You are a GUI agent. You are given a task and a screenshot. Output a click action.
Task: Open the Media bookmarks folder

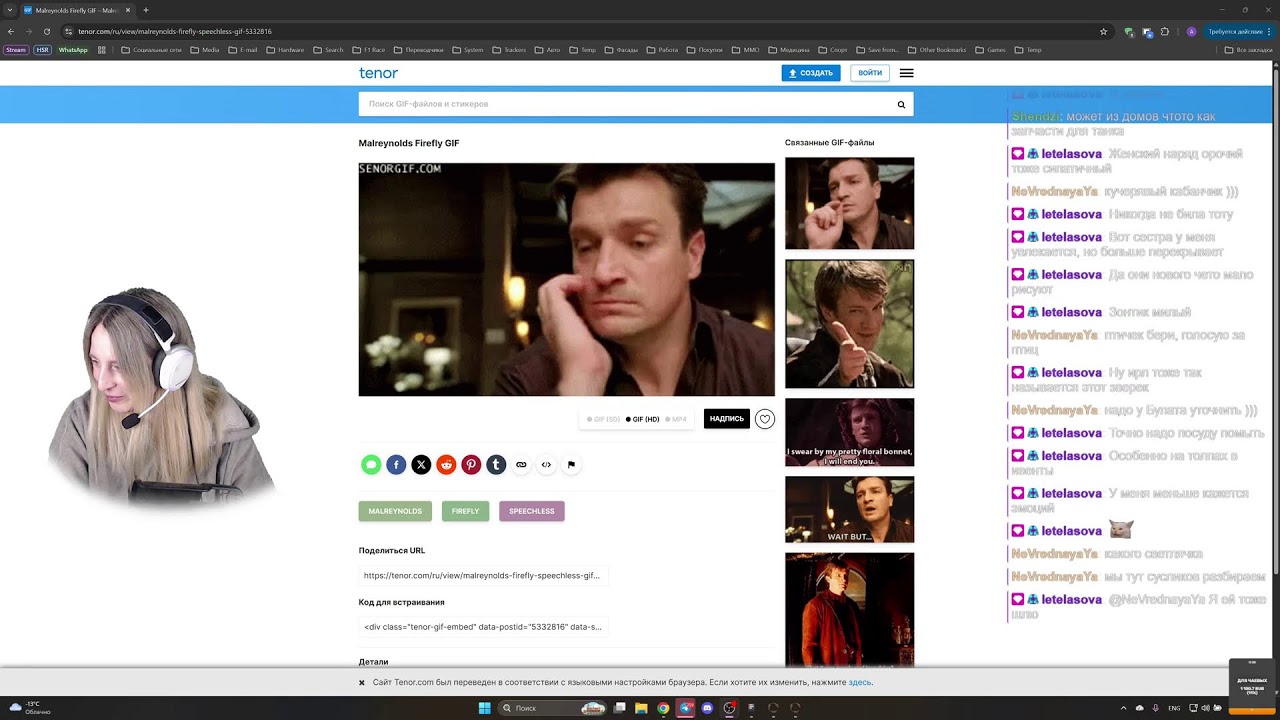[x=204, y=49]
